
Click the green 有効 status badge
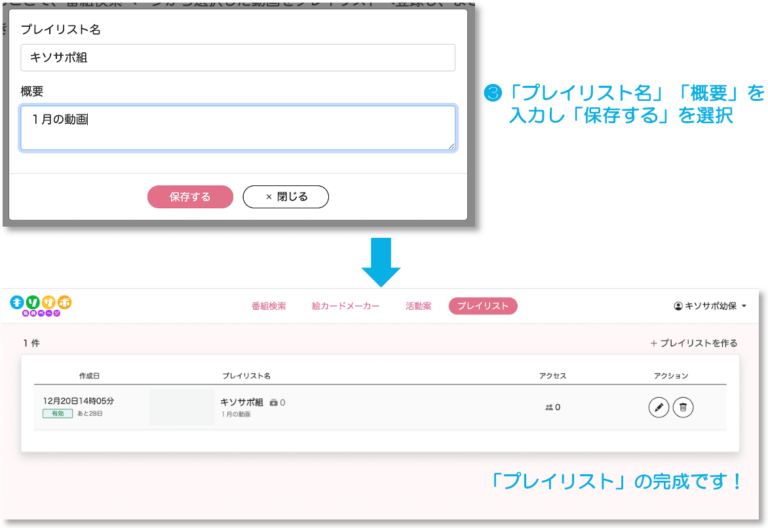[x=57, y=413]
